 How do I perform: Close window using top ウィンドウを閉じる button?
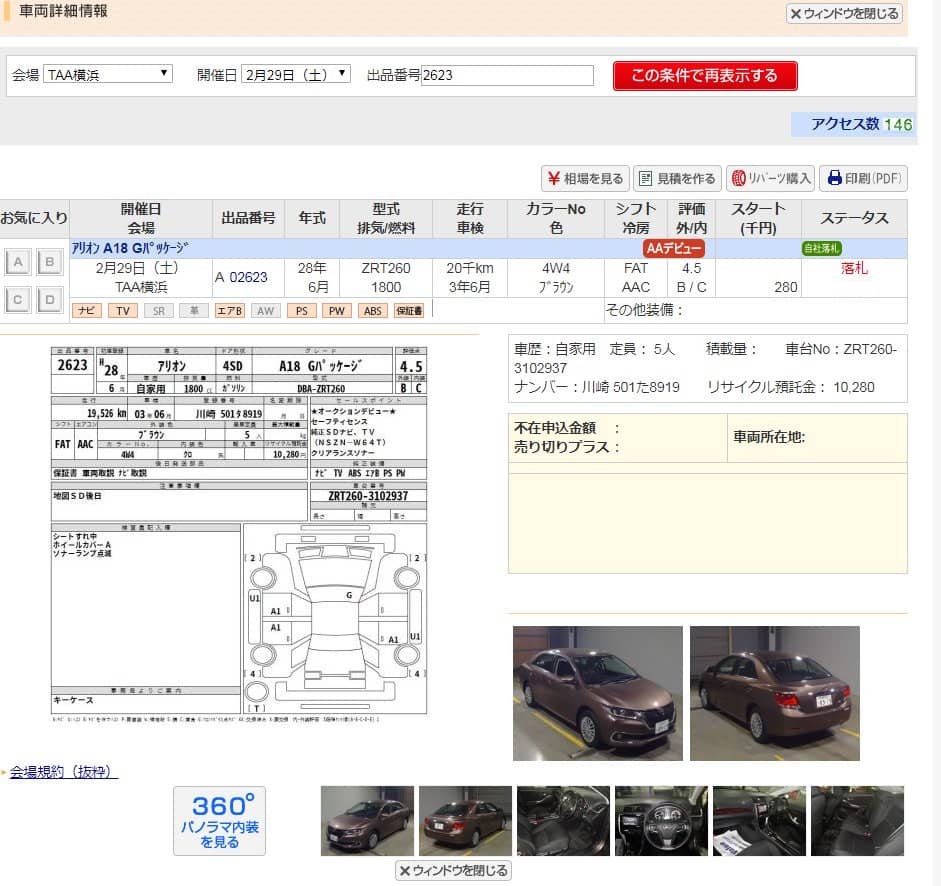point(844,14)
